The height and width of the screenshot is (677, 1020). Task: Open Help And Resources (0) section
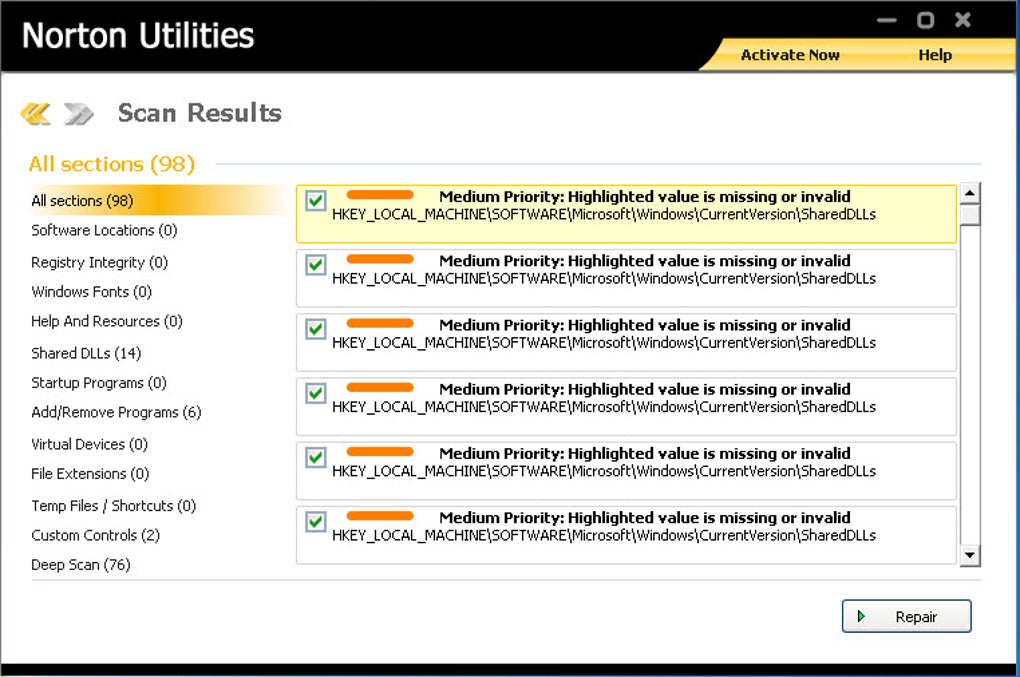pyautogui.click(x=107, y=321)
